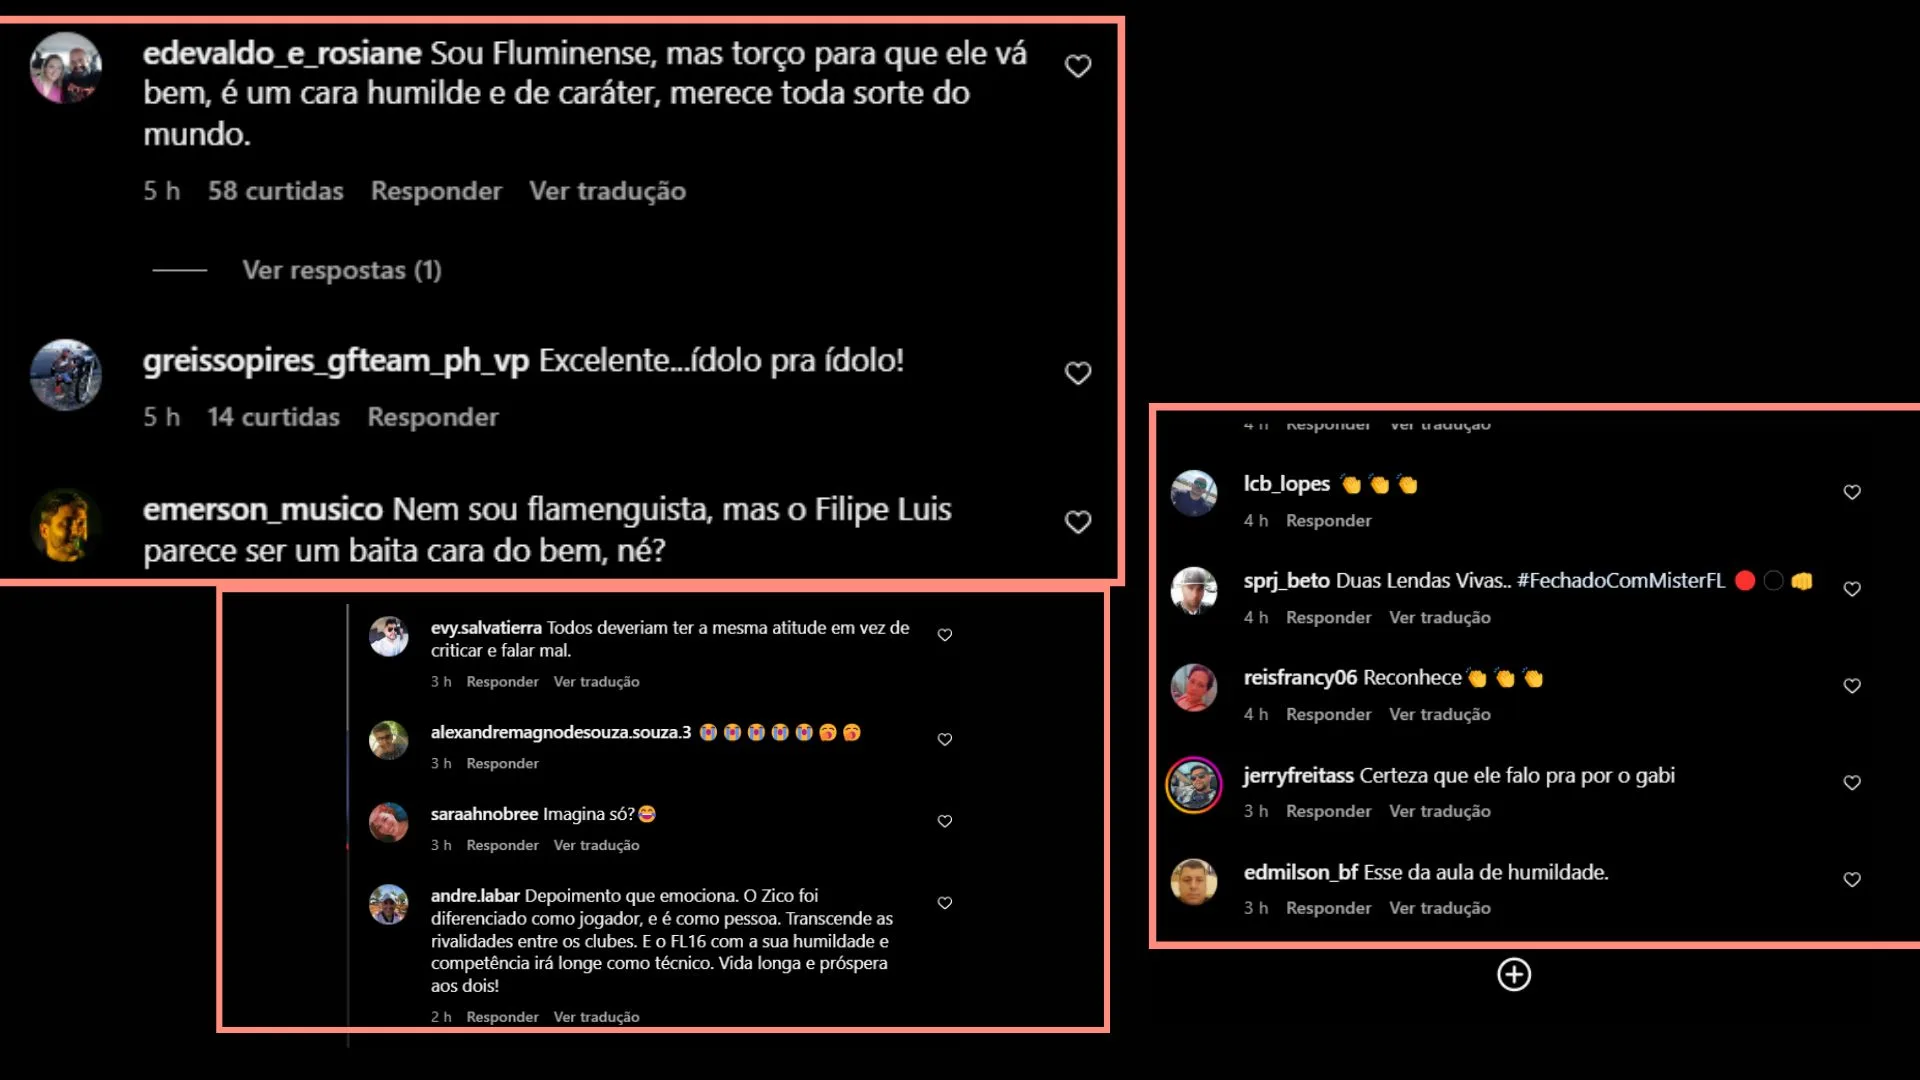The height and width of the screenshot is (1080, 1920).
Task: Toggle like on jerryfreitass's comment
Action: tap(1852, 783)
